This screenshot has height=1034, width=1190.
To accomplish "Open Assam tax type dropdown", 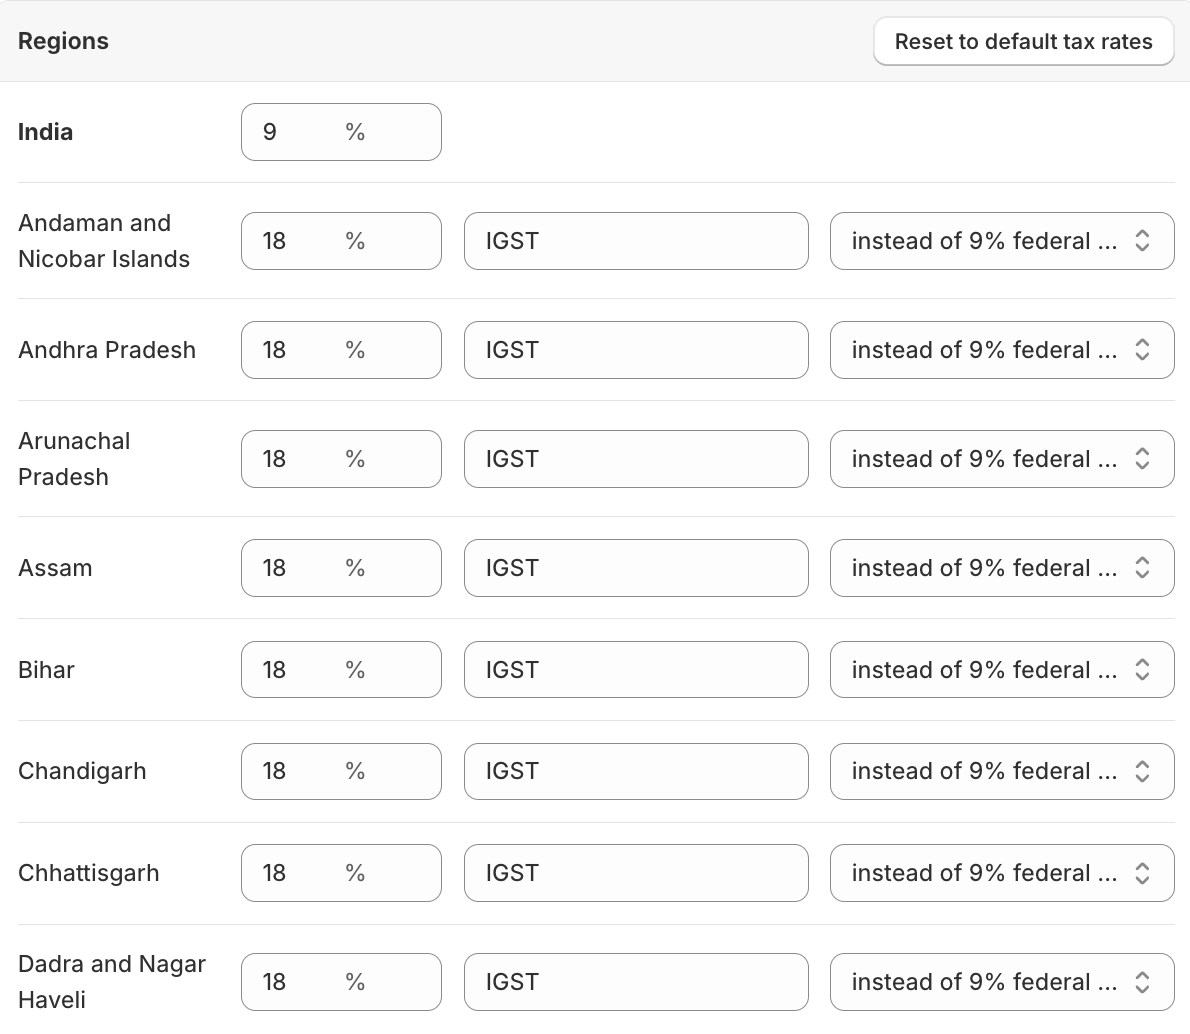I will (x=1002, y=568).
